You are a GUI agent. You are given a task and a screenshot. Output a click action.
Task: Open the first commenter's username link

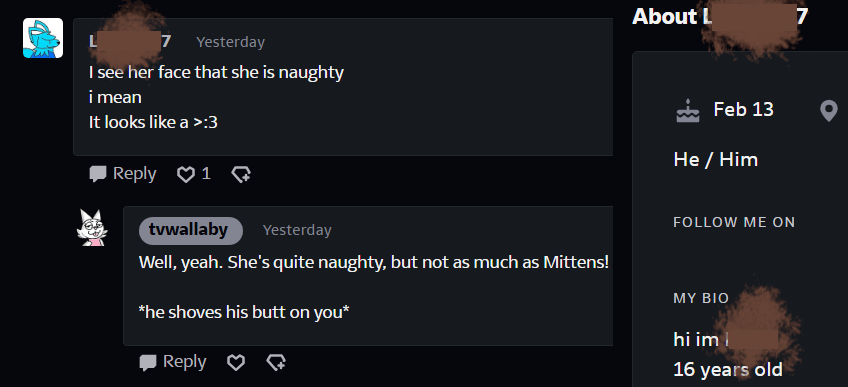pyautogui.click(x=130, y=42)
